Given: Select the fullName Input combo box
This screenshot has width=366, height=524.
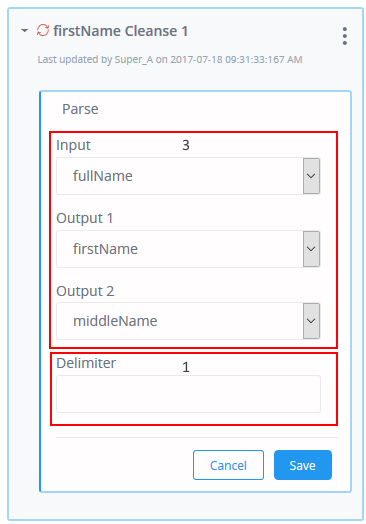Looking at the screenshot, I should [x=188, y=176].
